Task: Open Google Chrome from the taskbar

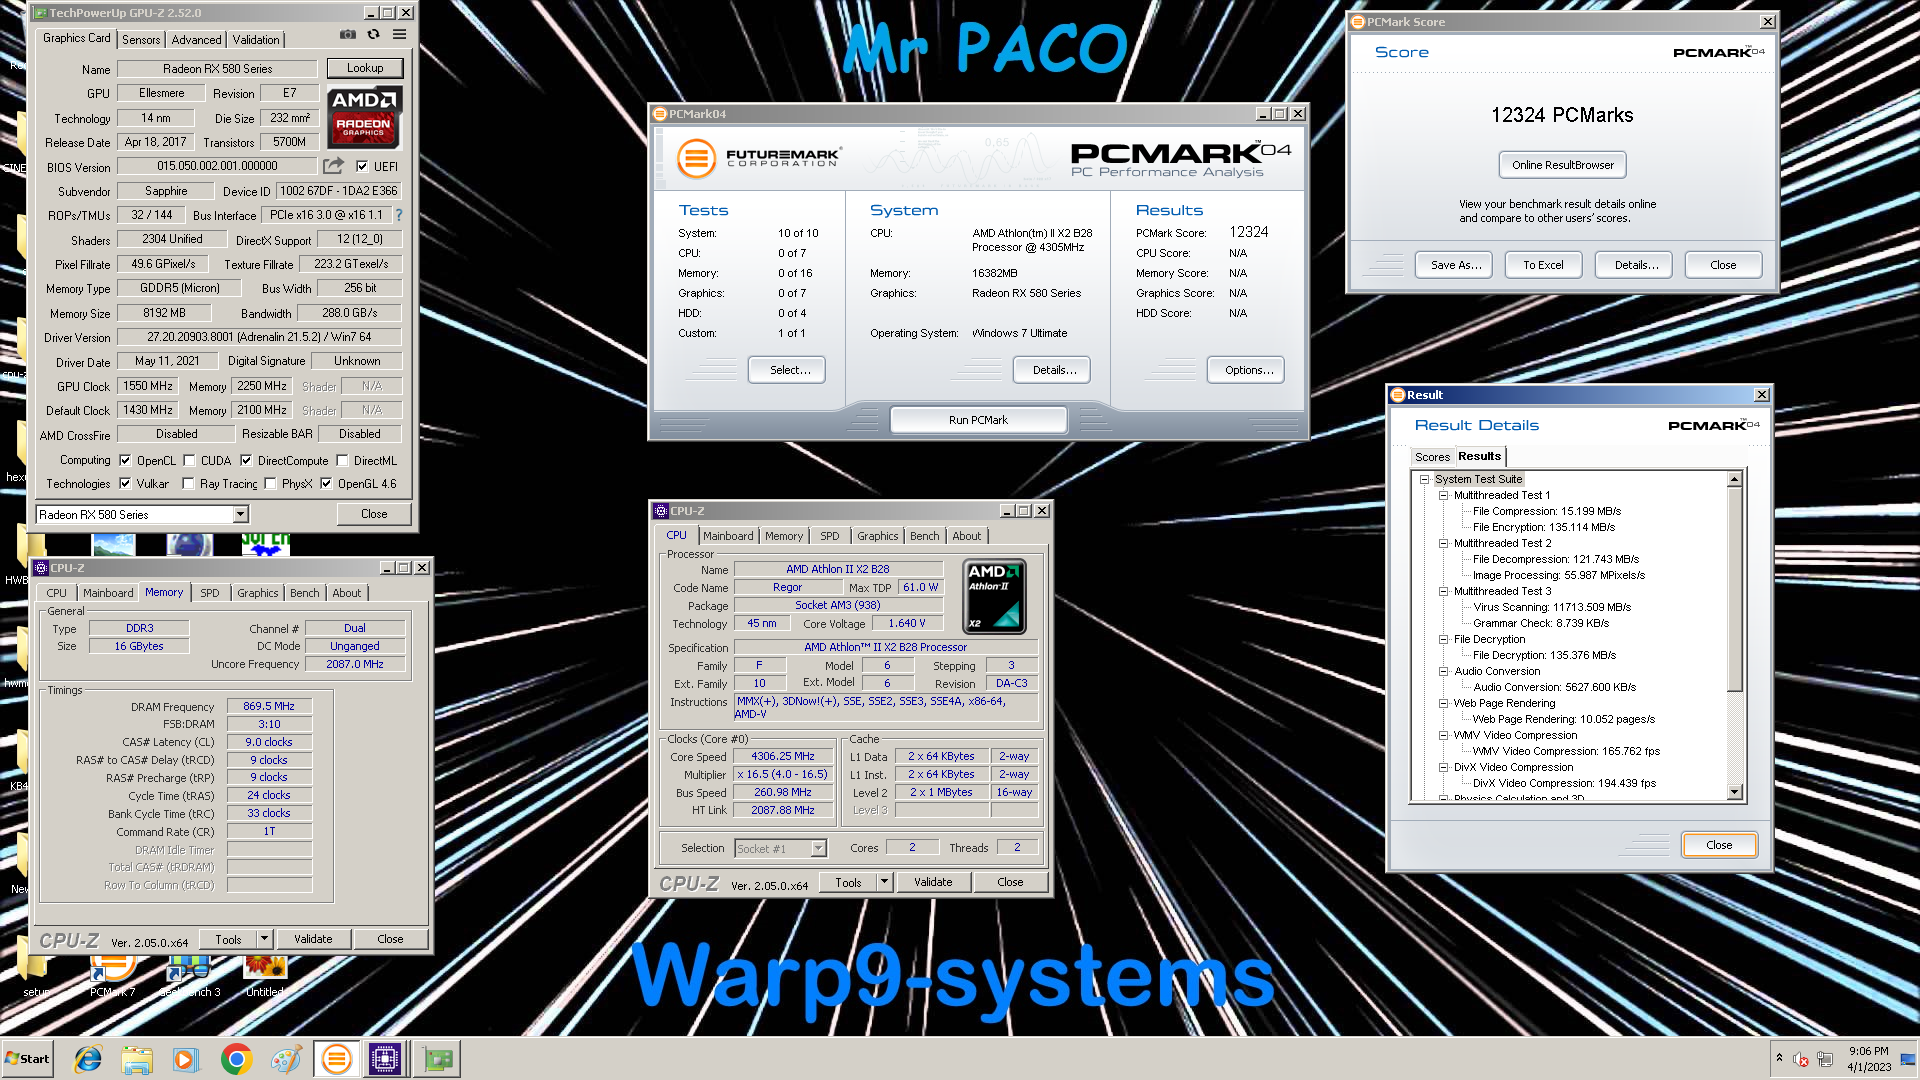Action: pos(236,1059)
